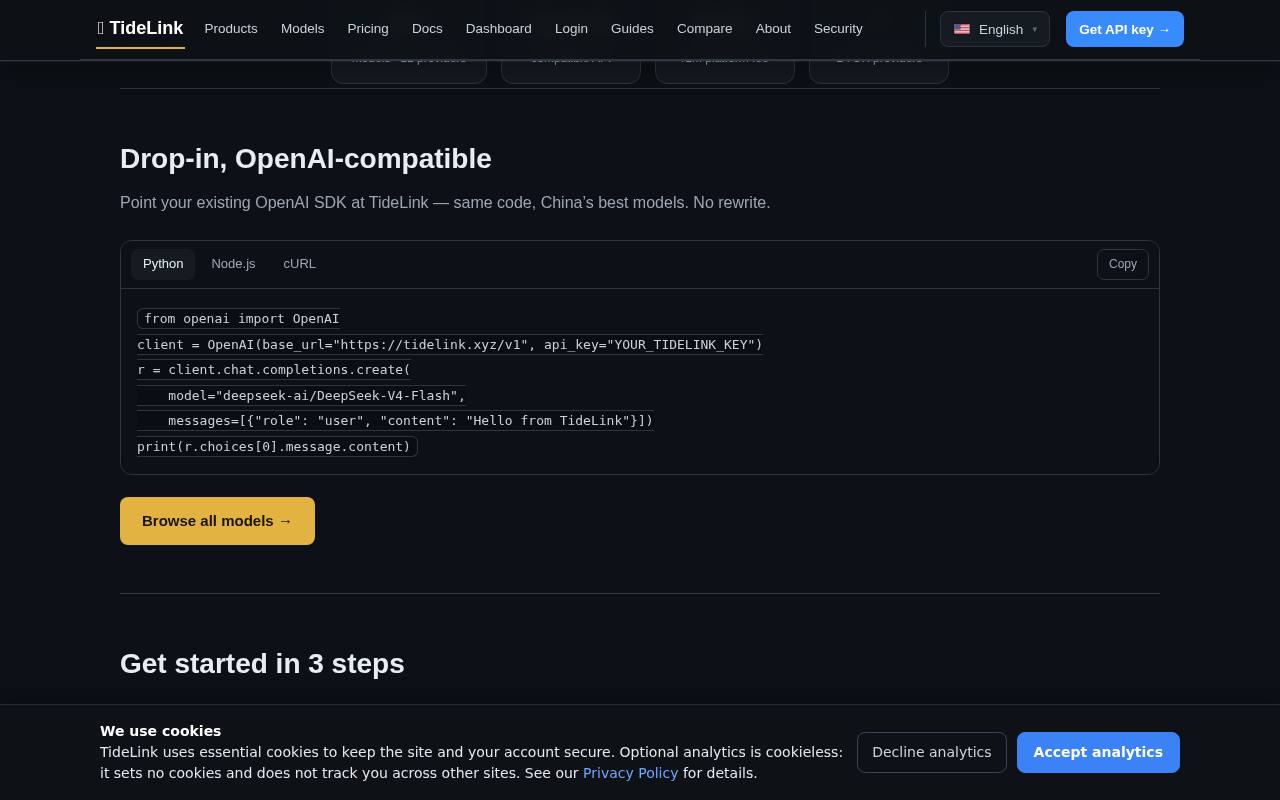This screenshot has height=800, width=1280.
Task: Click the 'r = client.chat.completions.create(' line
Action: [274, 370]
